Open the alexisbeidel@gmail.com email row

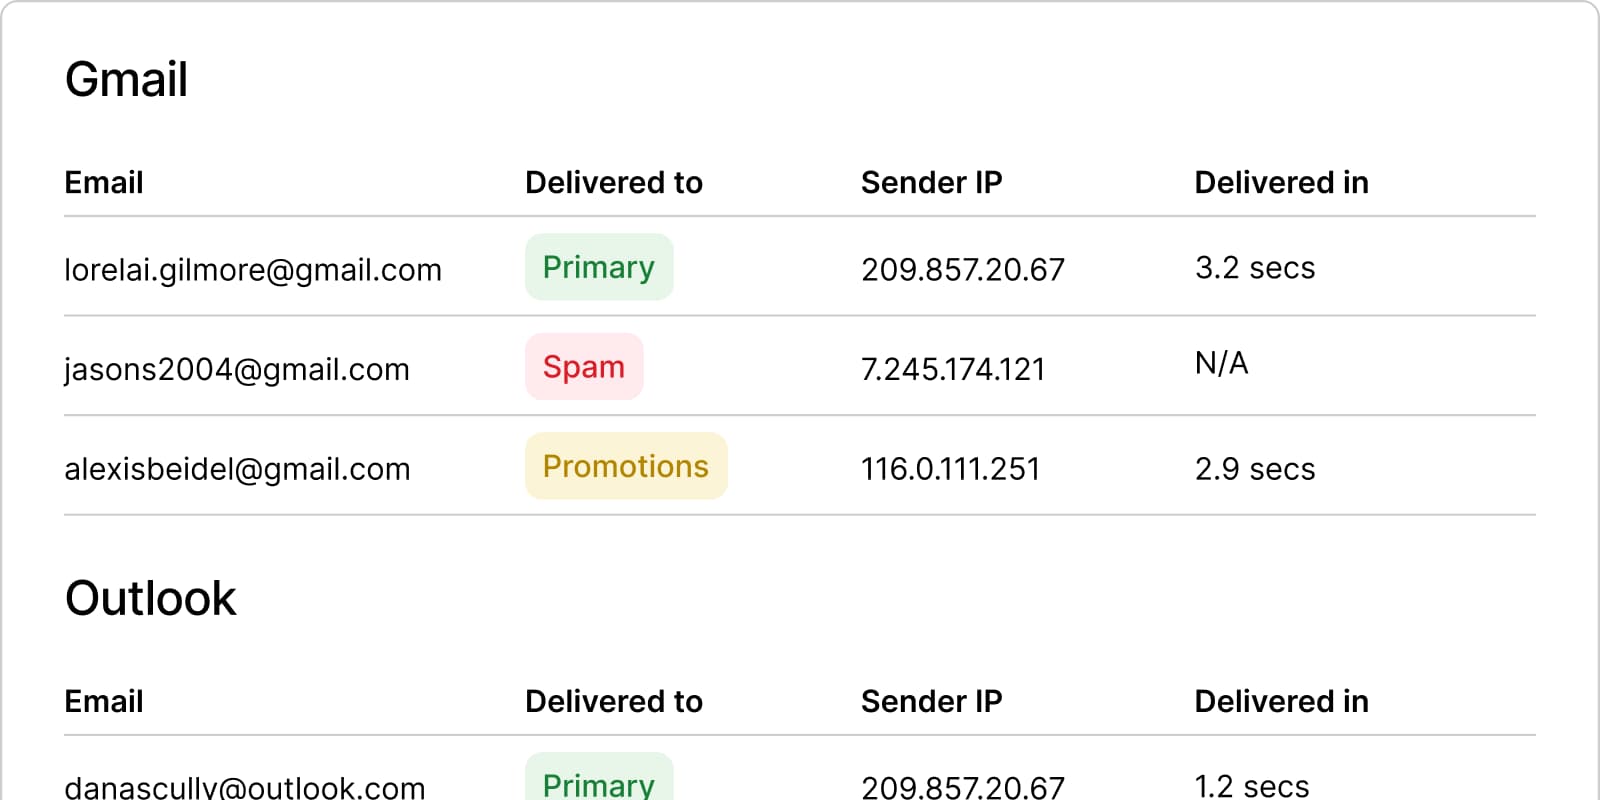click(237, 469)
